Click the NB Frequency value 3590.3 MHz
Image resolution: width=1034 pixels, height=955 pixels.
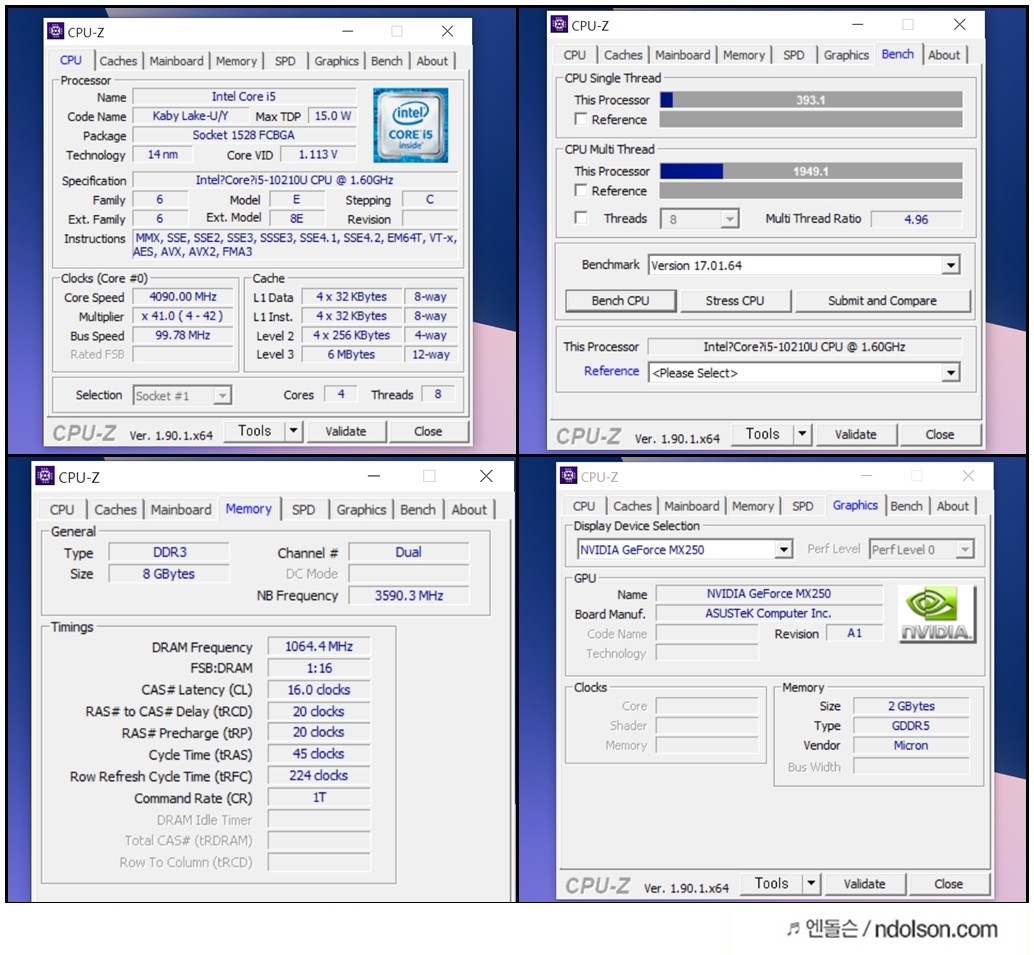coord(409,596)
